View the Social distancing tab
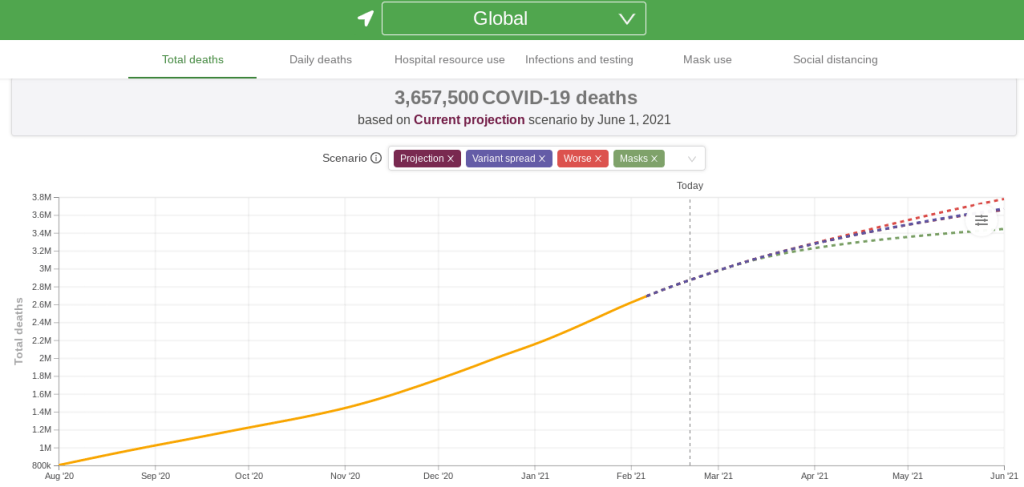Screen dimensions: 1024x487 point(835,60)
